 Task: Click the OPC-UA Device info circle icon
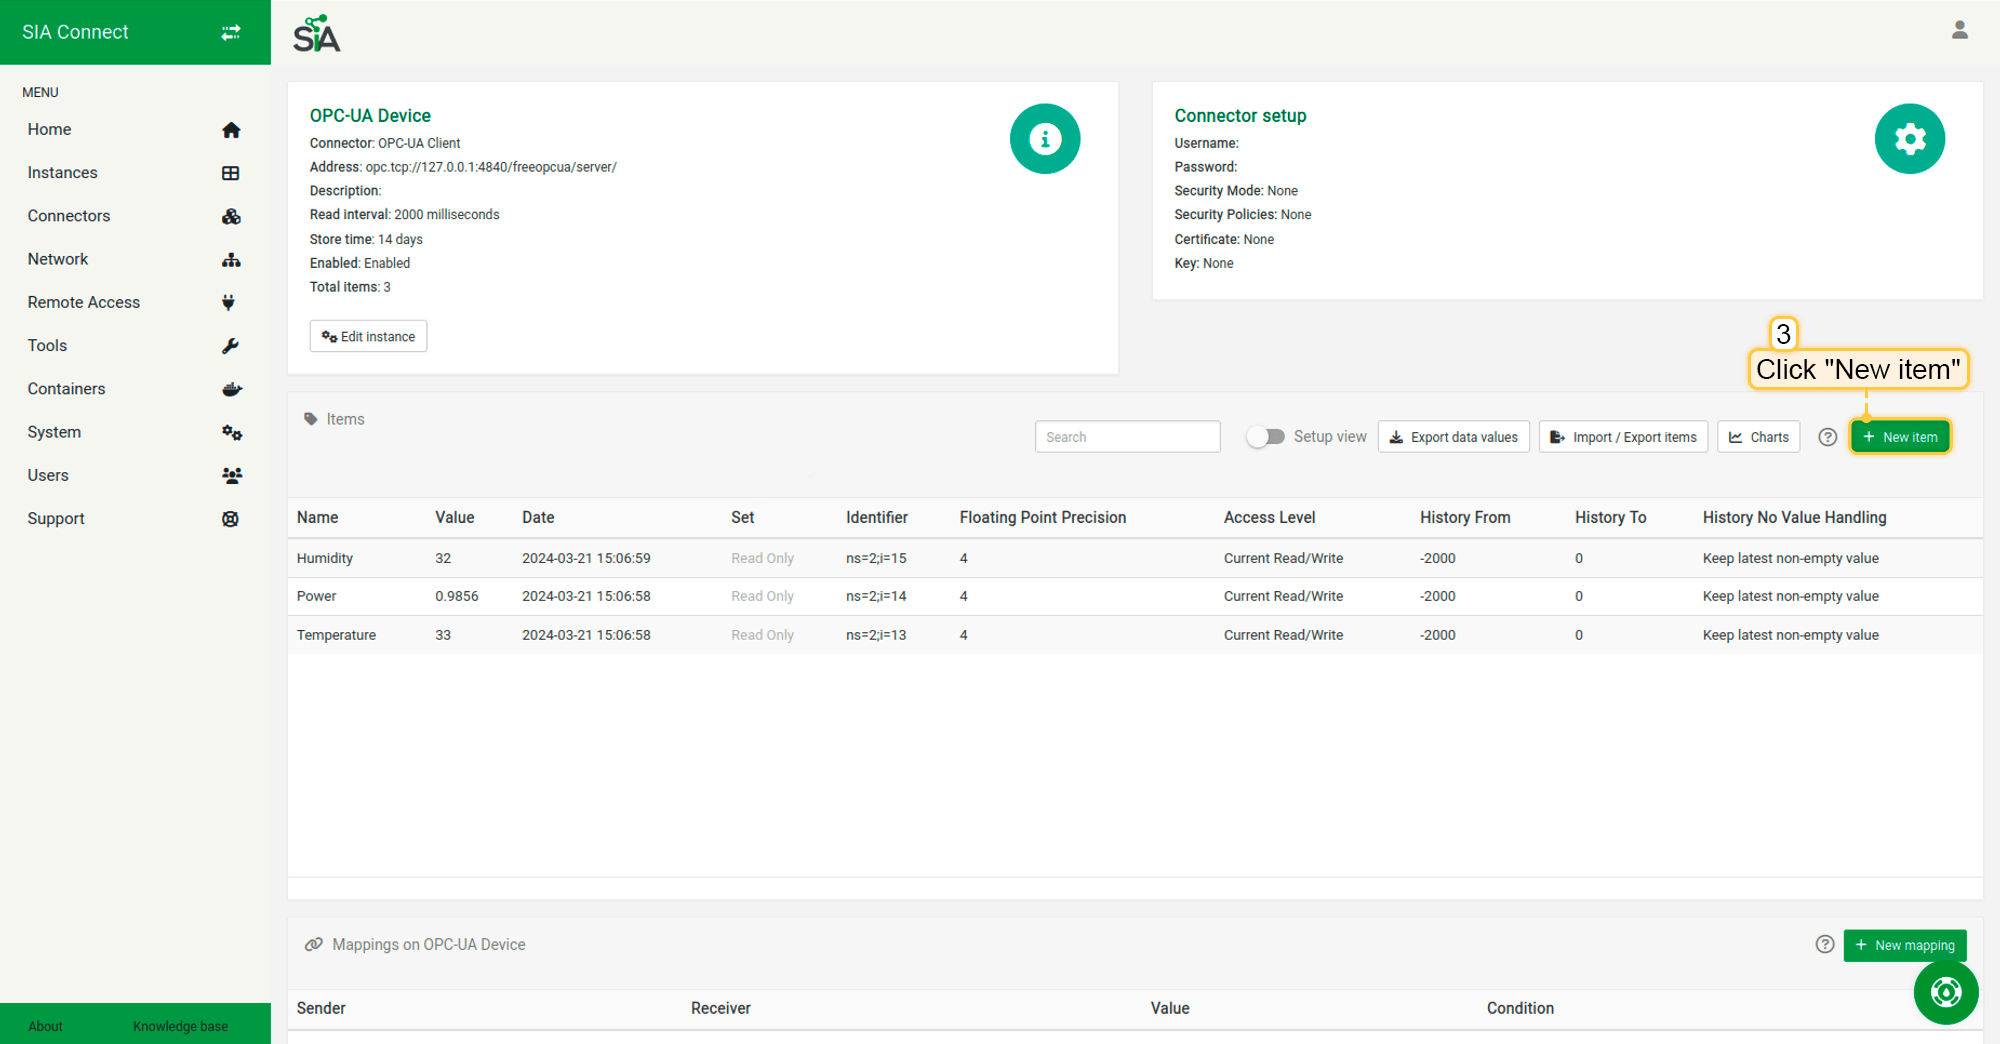[x=1044, y=139]
